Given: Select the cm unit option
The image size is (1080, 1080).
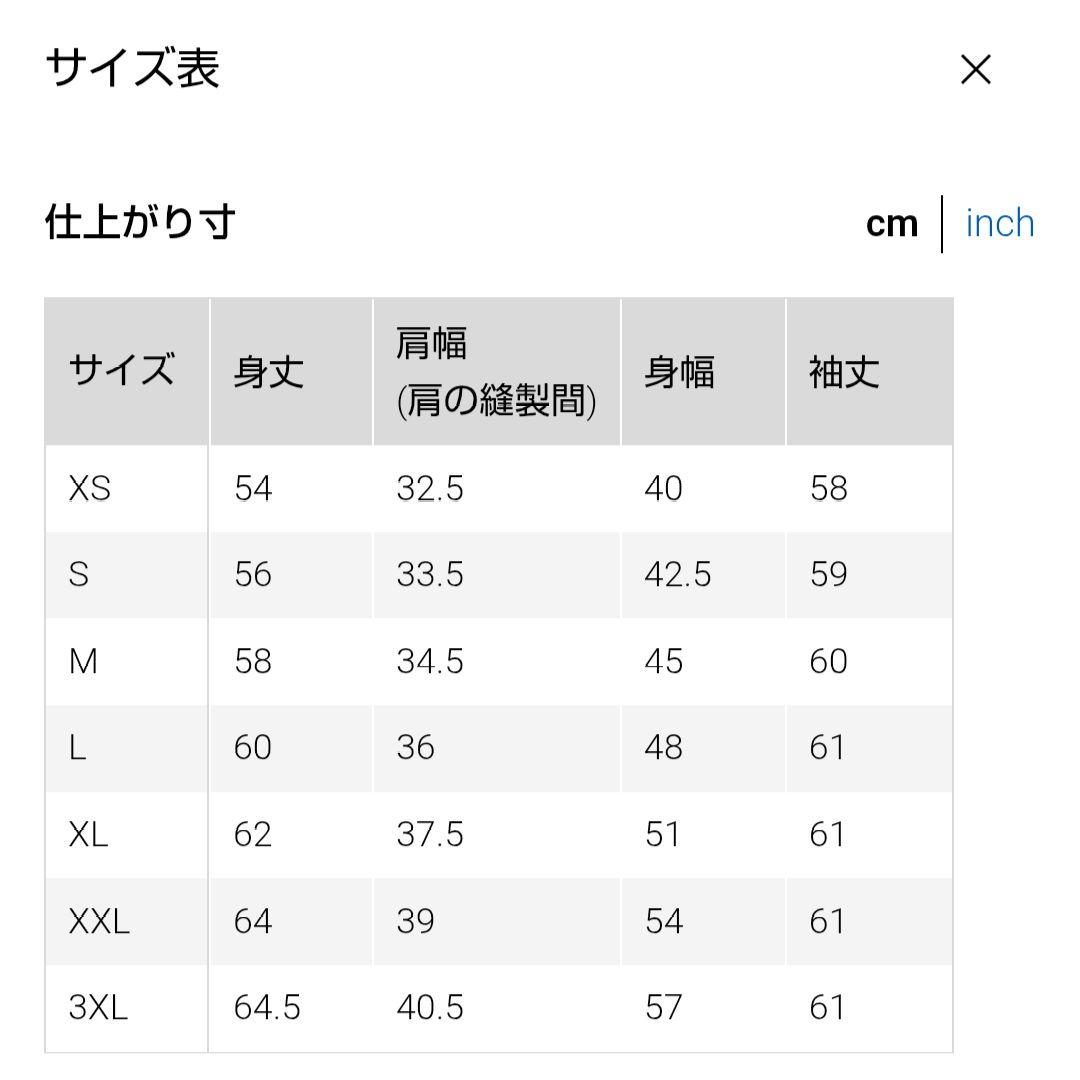Looking at the screenshot, I should tap(891, 224).
